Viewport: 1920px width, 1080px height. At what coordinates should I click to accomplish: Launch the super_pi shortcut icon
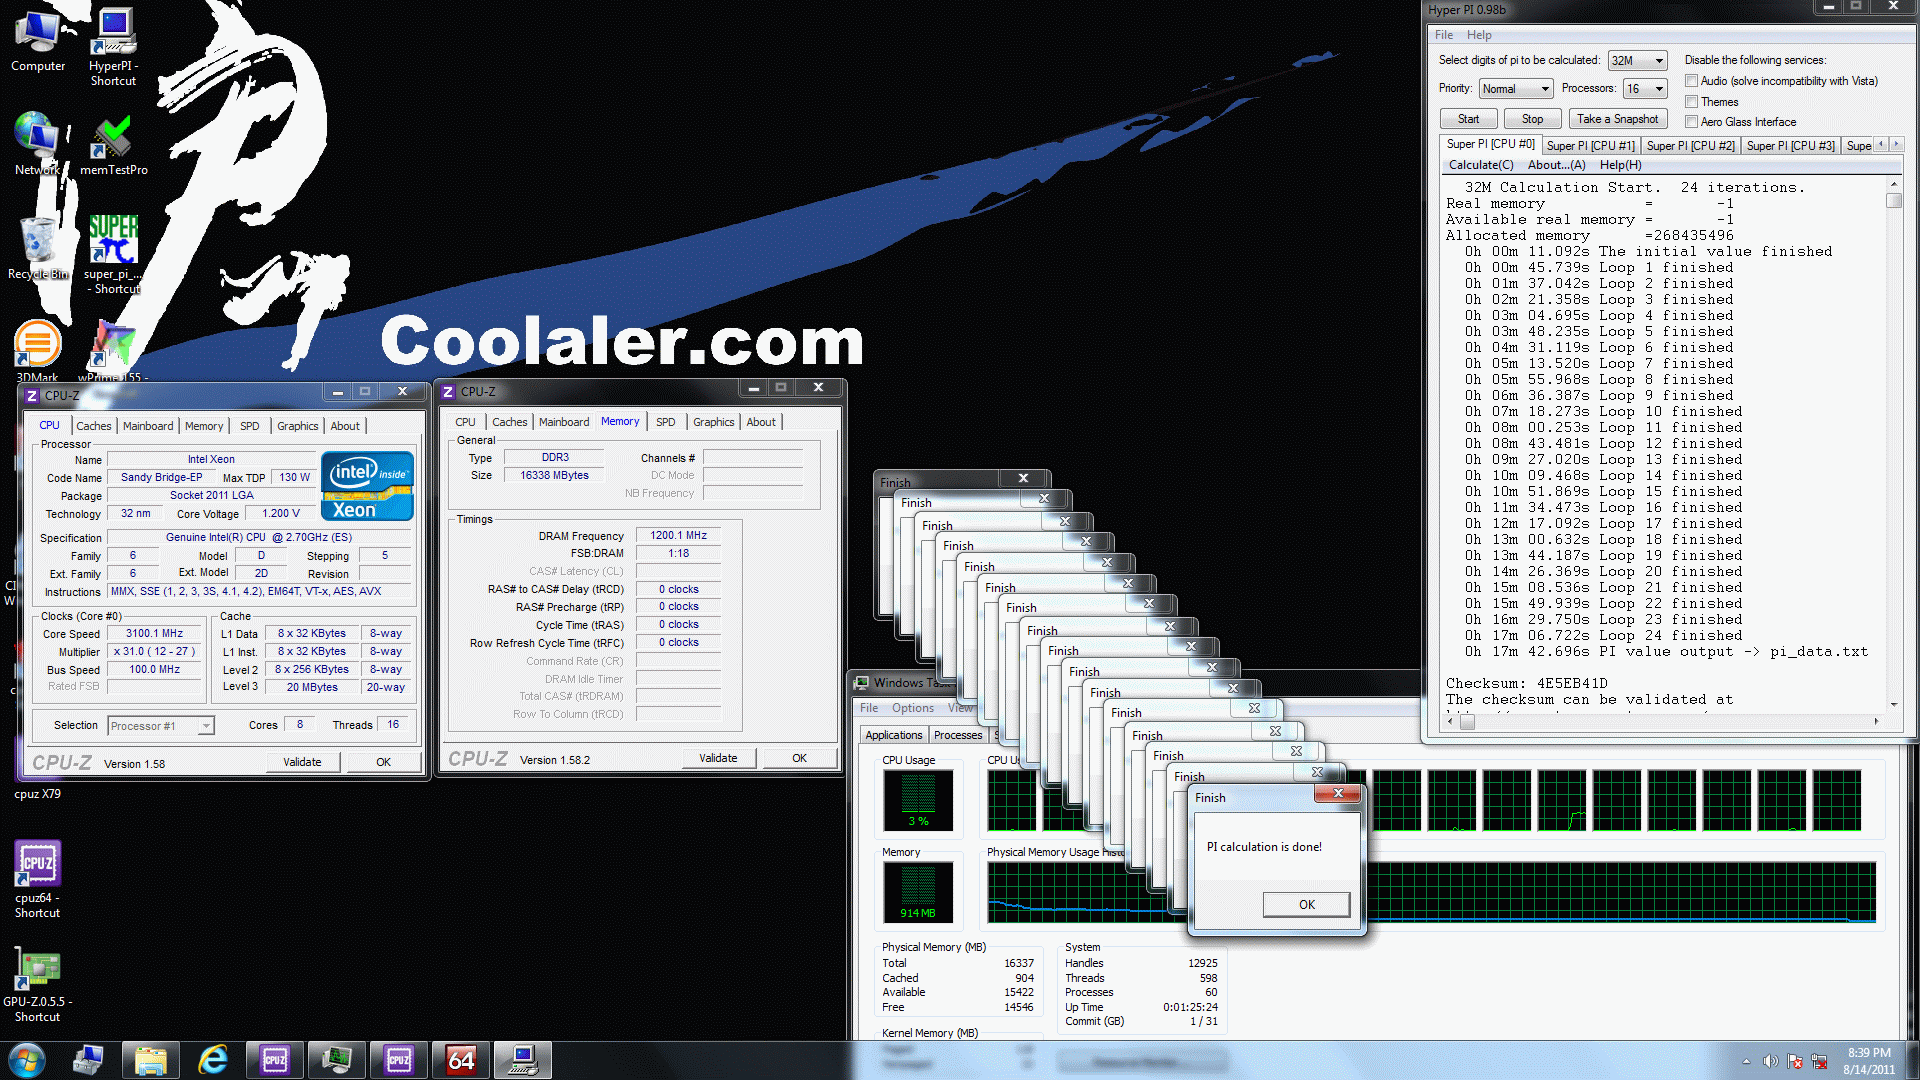pyautogui.click(x=113, y=254)
